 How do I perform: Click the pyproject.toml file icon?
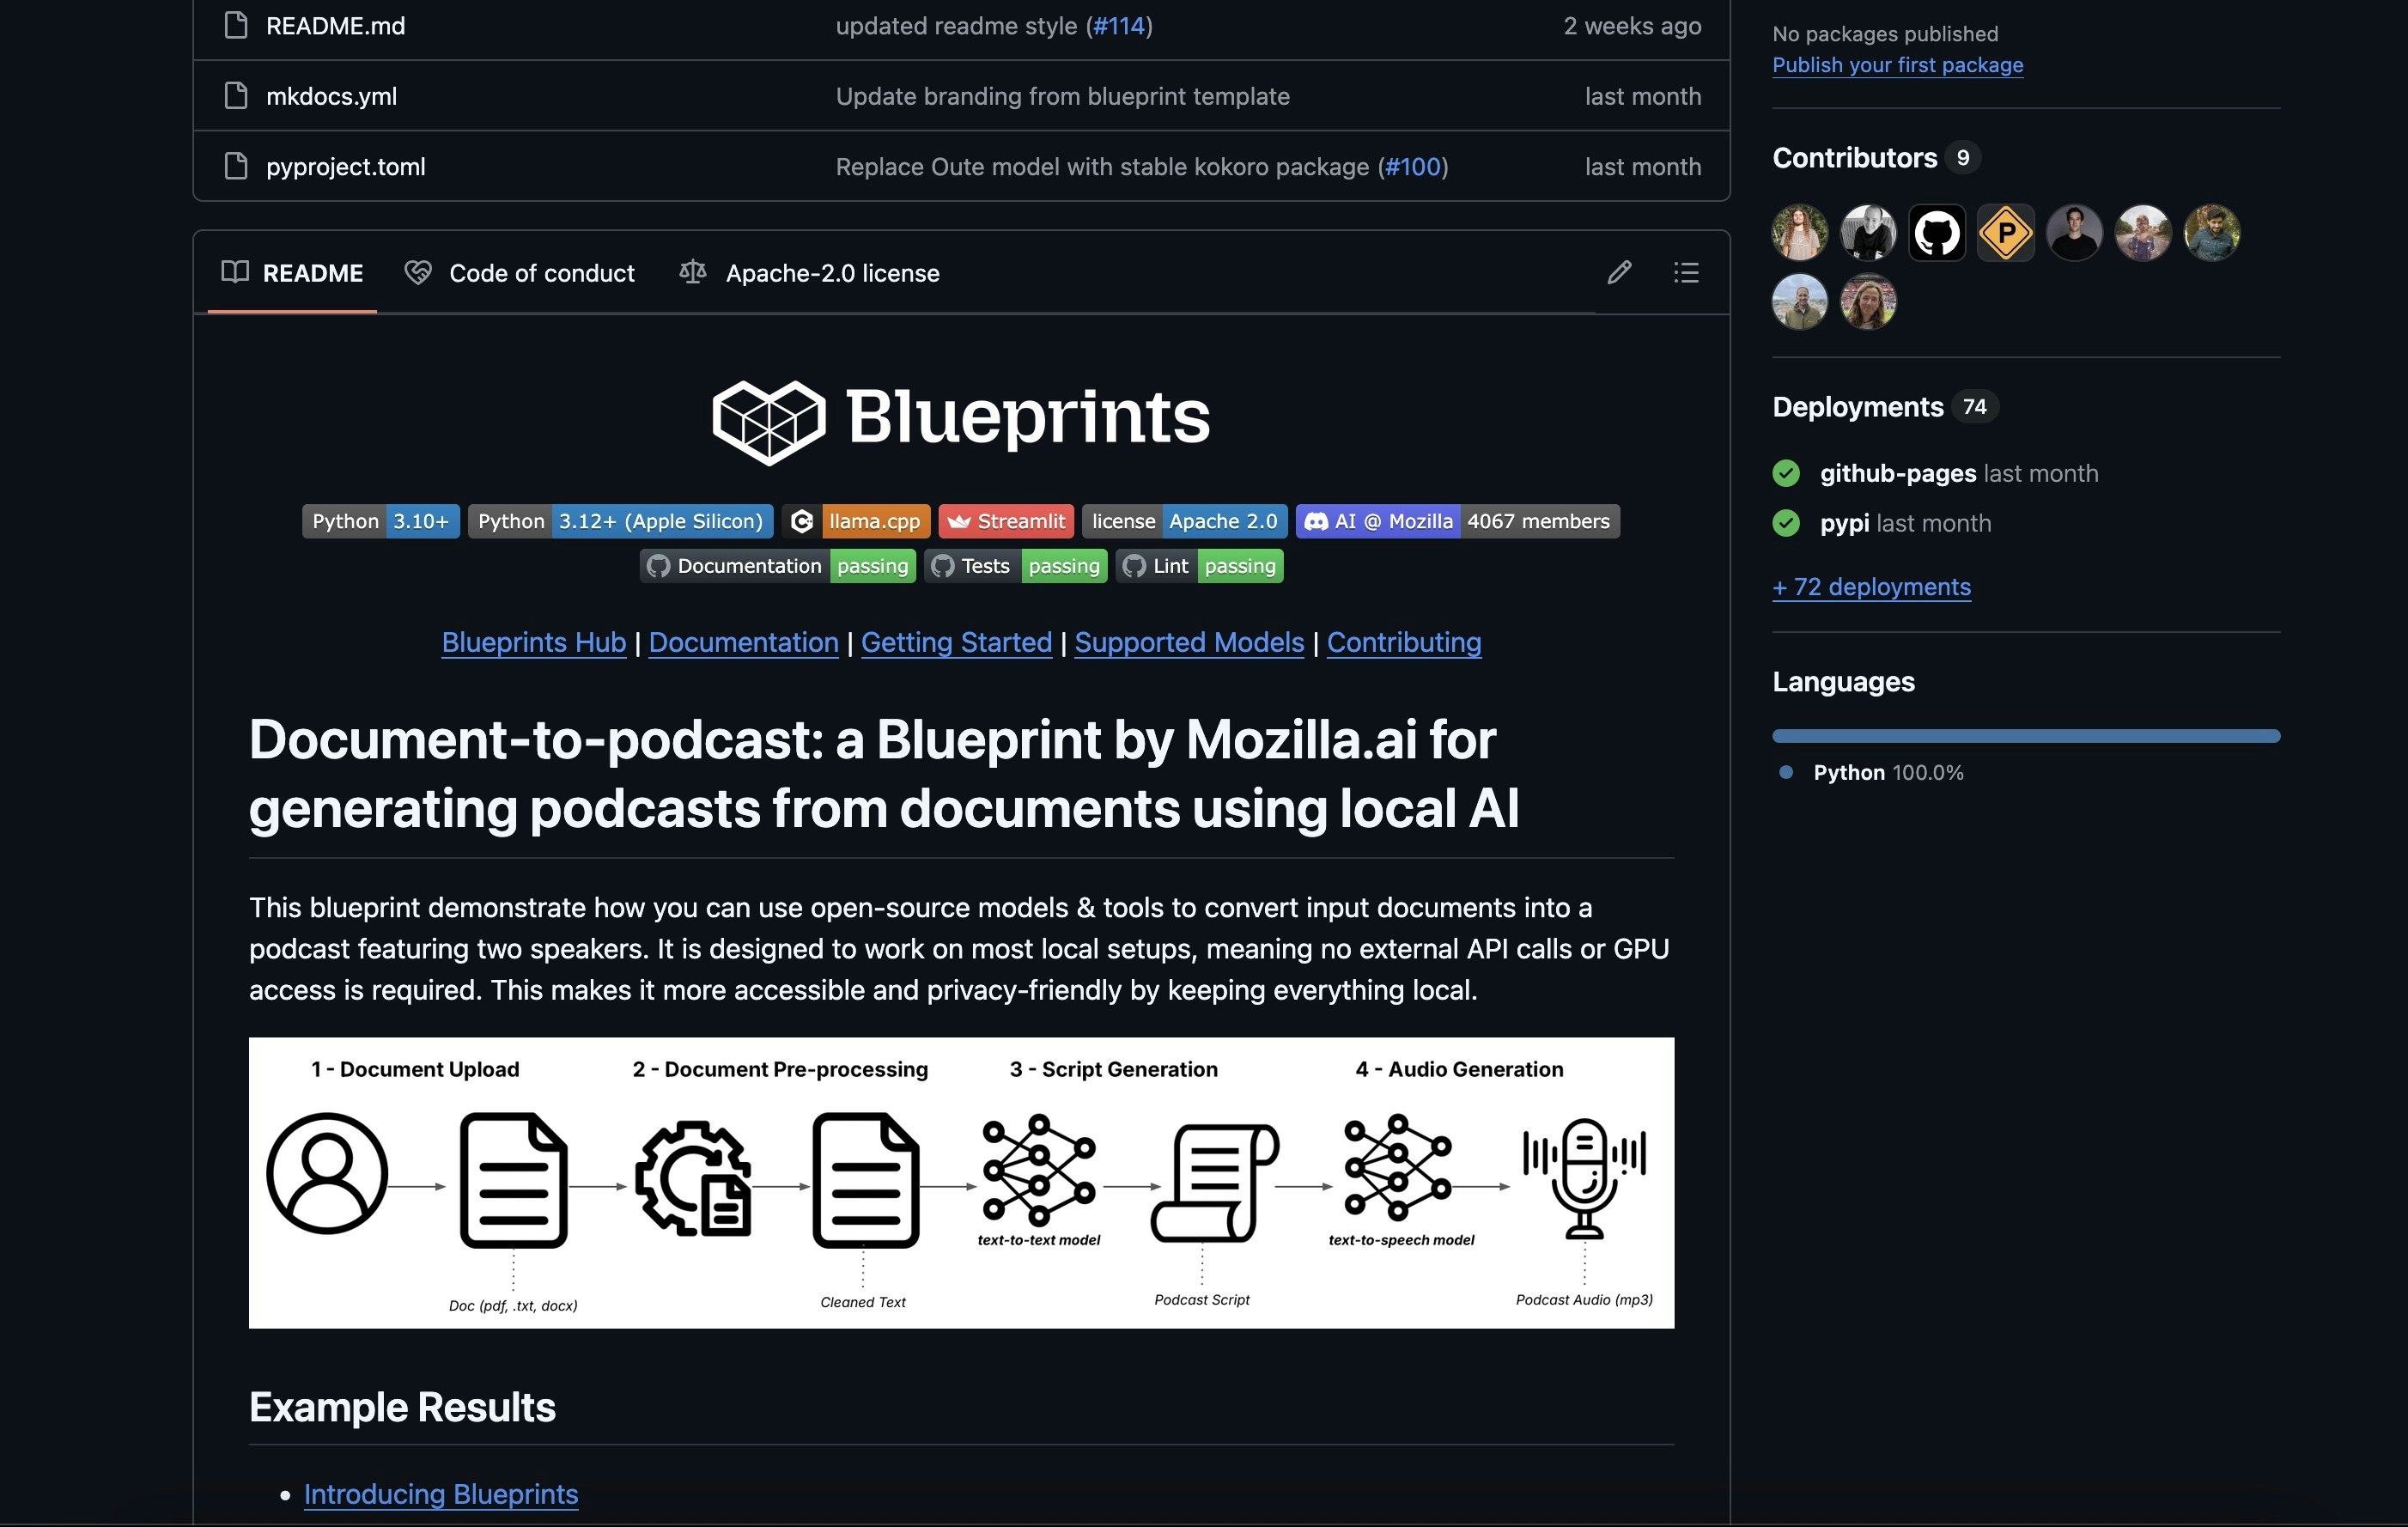(236, 165)
